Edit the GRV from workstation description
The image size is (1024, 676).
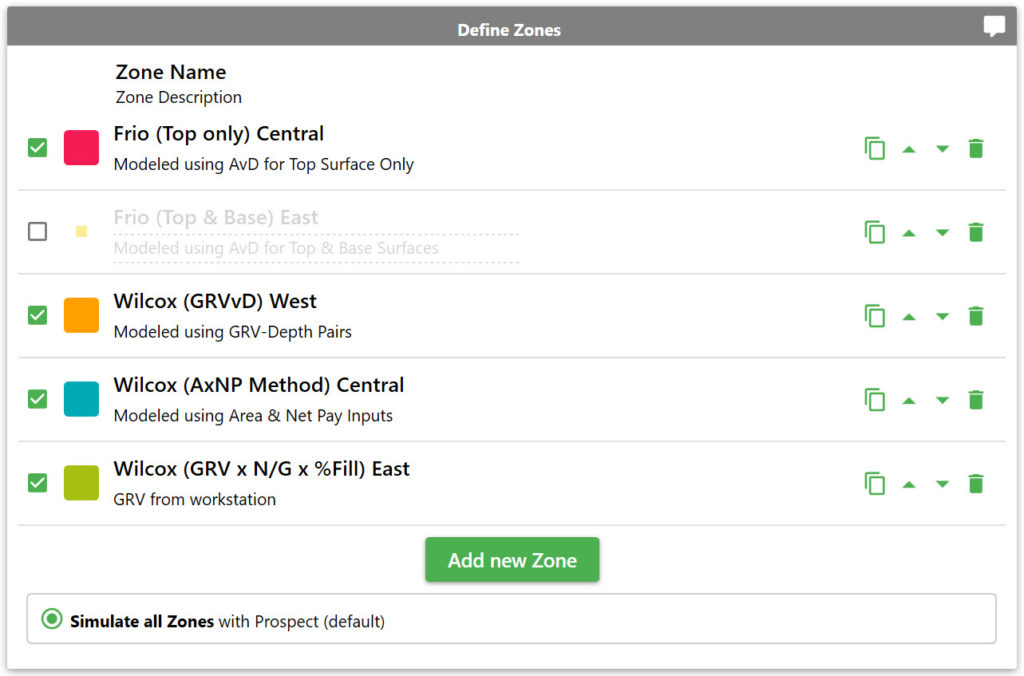coord(195,500)
